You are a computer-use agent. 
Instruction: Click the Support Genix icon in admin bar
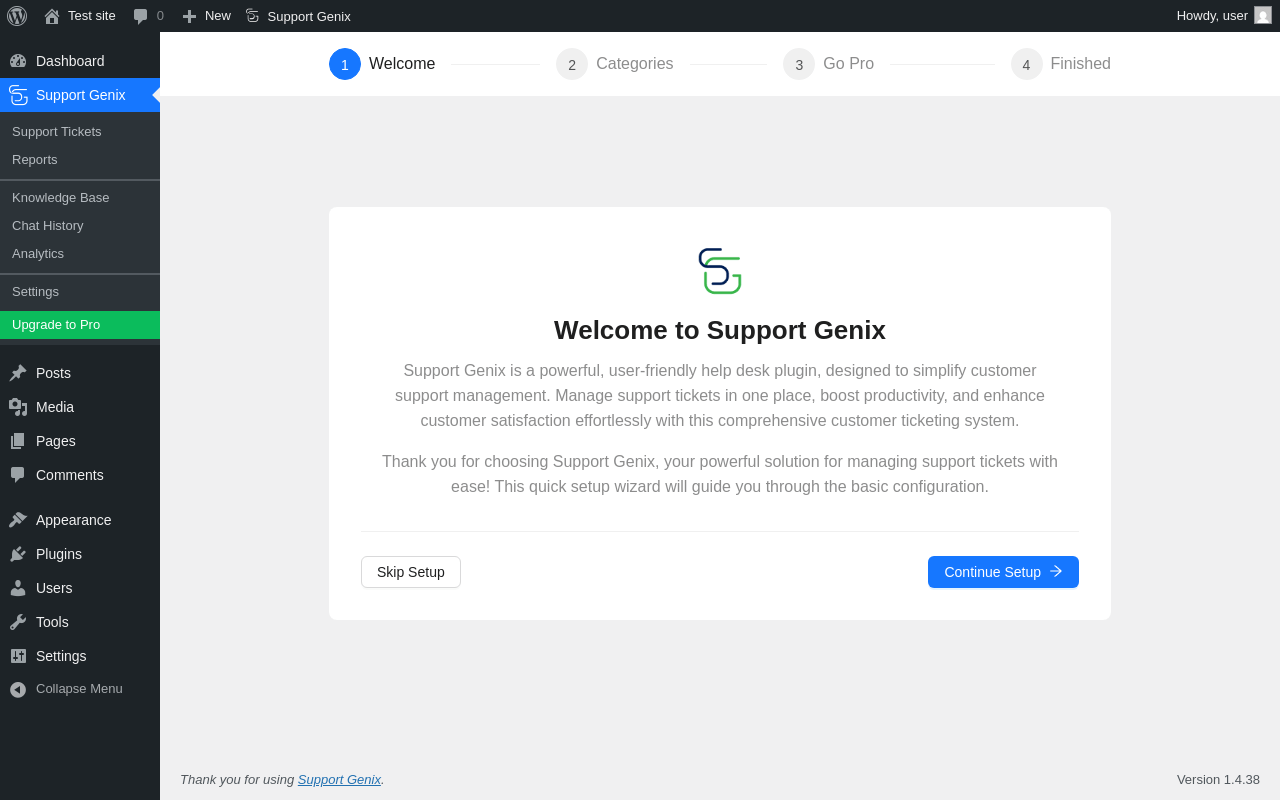point(252,16)
